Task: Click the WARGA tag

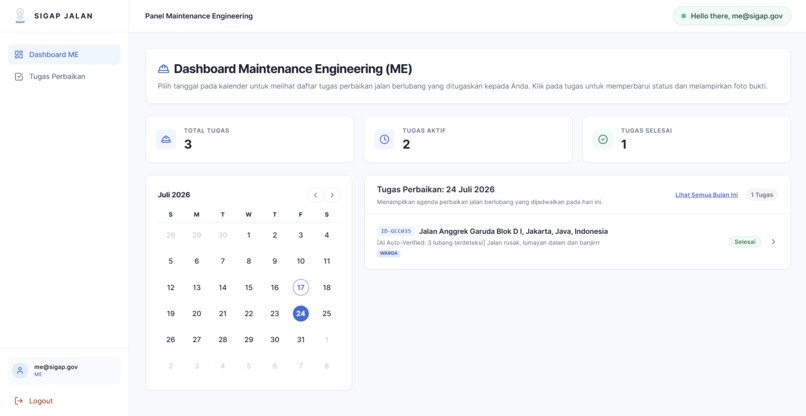Action: point(389,254)
